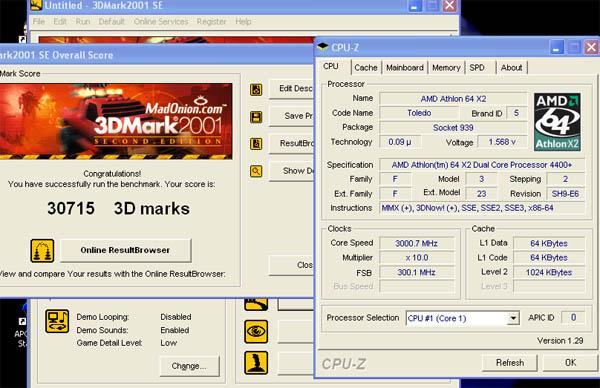The width and height of the screenshot is (600, 388).
Task: Open the Default menu in 3DMark2001
Action: pos(111,21)
